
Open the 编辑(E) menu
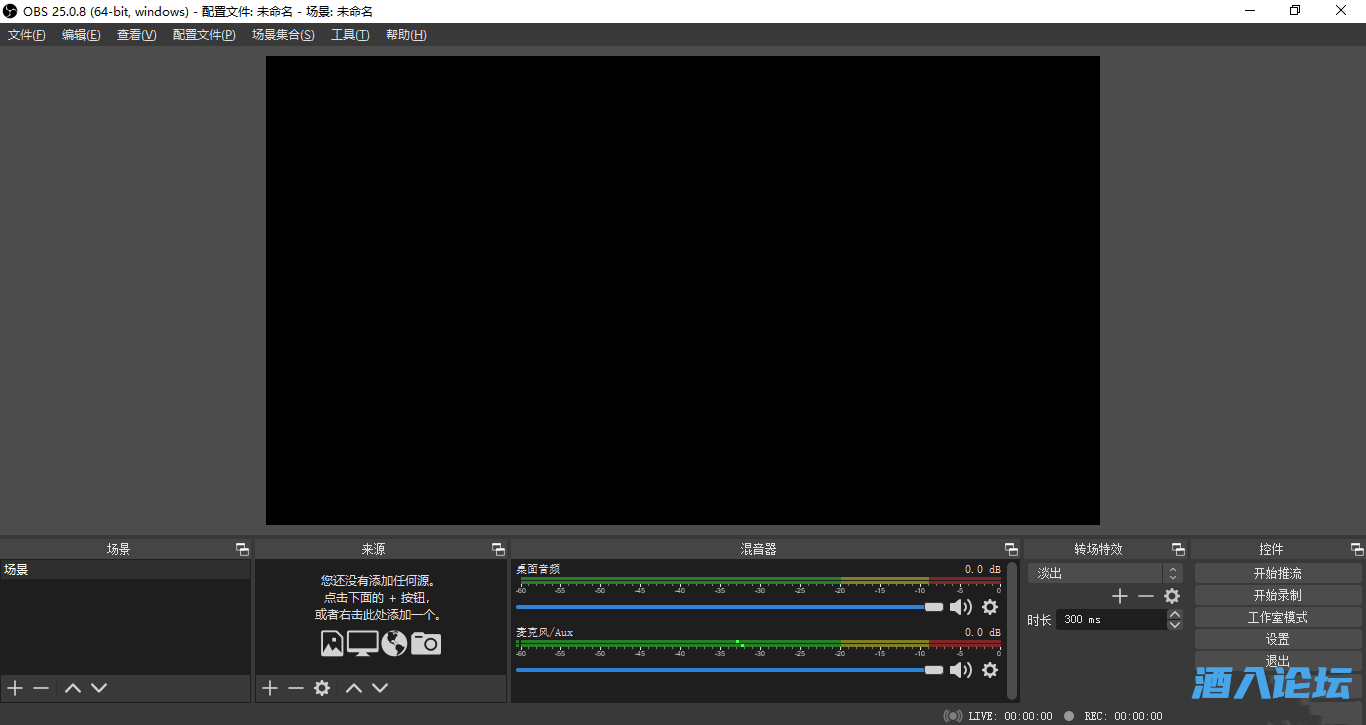click(x=81, y=35)
